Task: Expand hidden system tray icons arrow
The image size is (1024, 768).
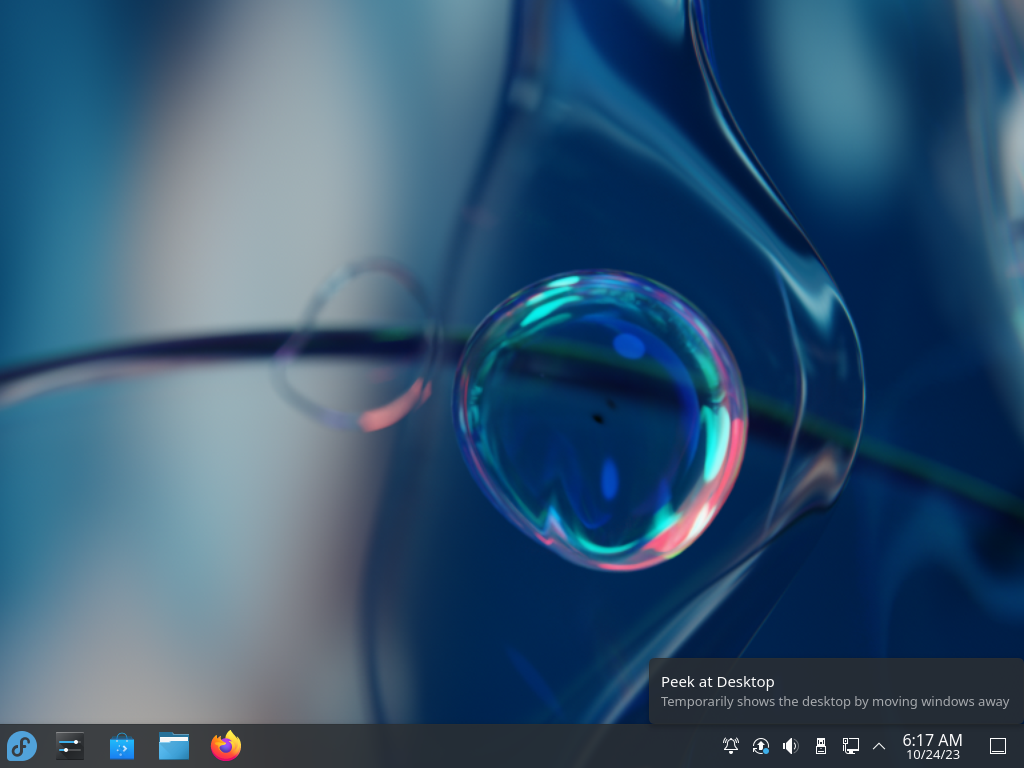Action: [879, 746]
